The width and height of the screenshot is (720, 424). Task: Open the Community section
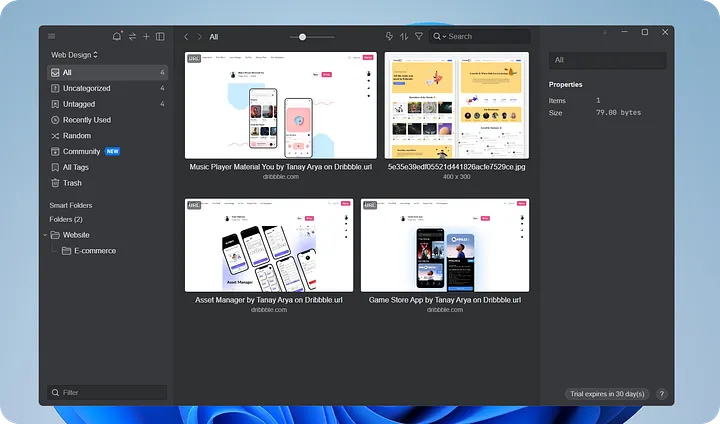point(107,151)
